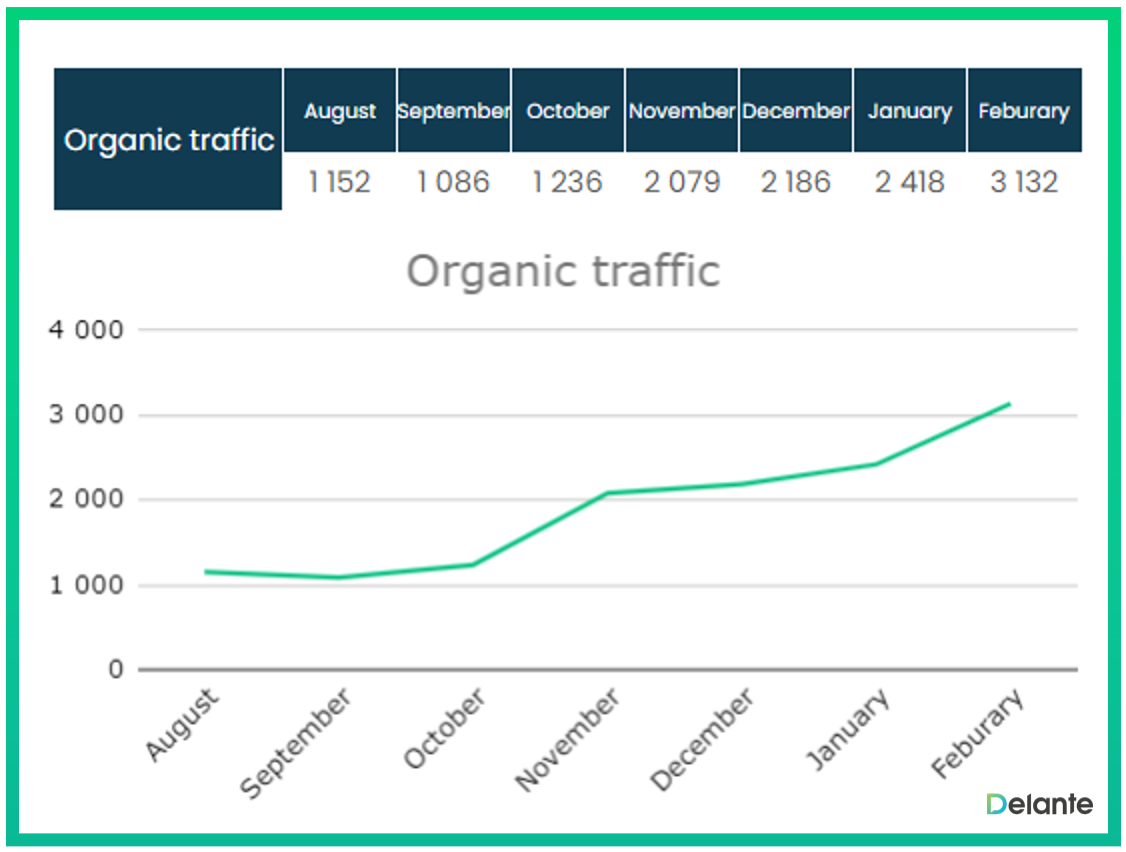Click the table value 1 152

pos(340,182)
